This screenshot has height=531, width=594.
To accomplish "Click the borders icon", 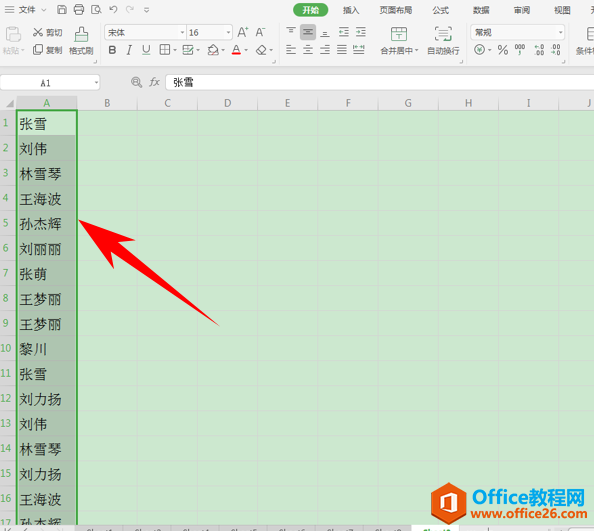I will click(165, 50).
